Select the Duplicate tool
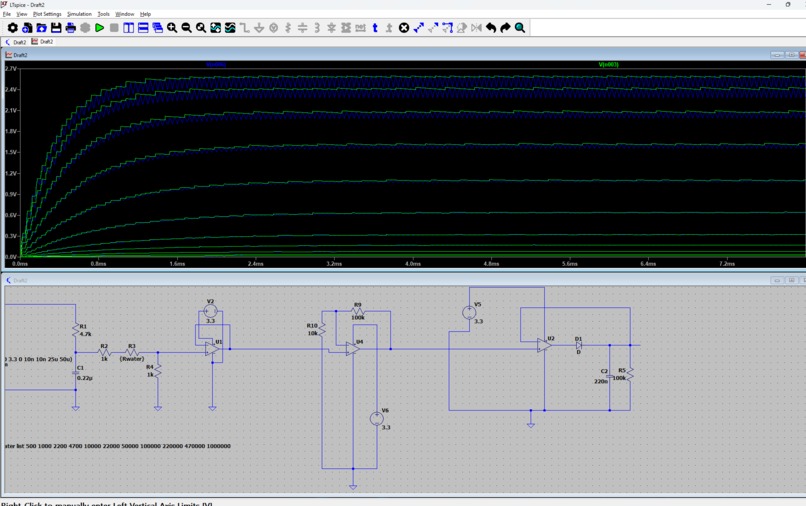 [418, 28]
